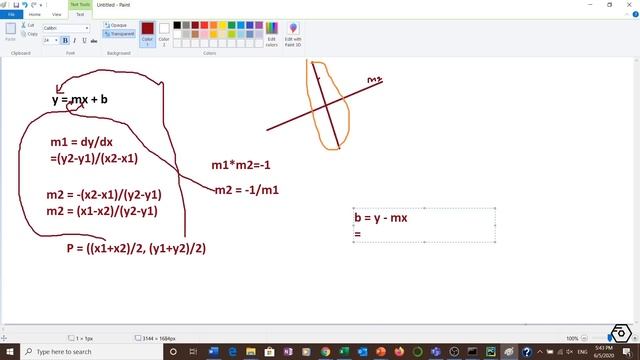Toggle Strikethrough text formatting
640x360 pixels.
click(94, 40)
